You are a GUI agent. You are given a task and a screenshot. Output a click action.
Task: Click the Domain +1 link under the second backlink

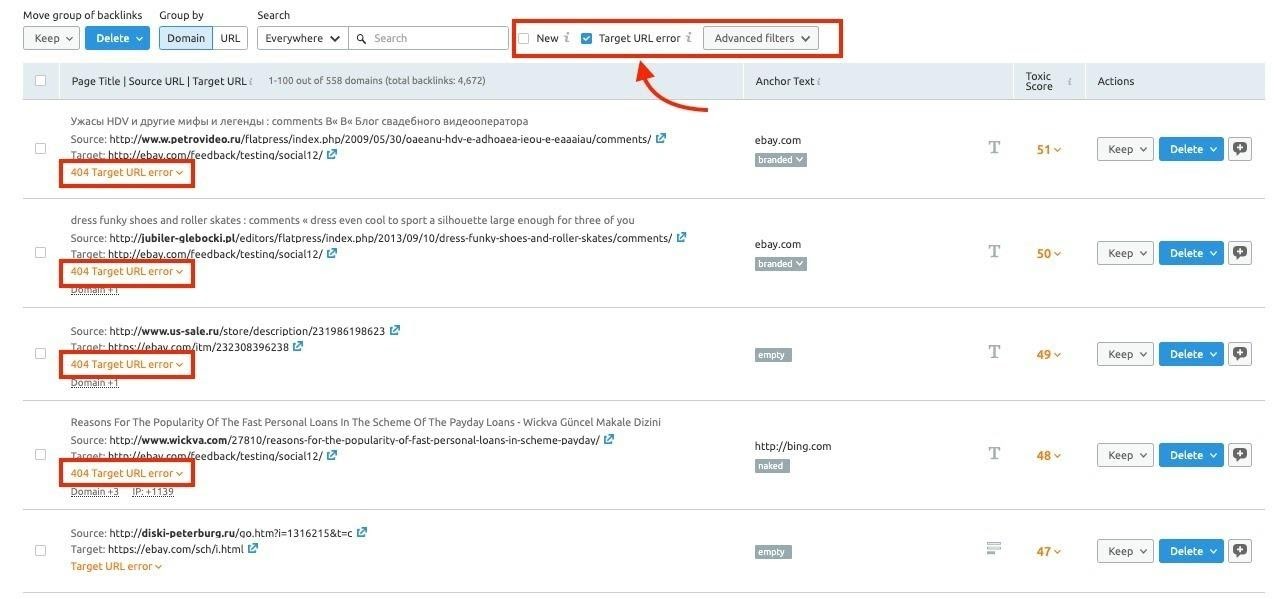tap(94, 288)
